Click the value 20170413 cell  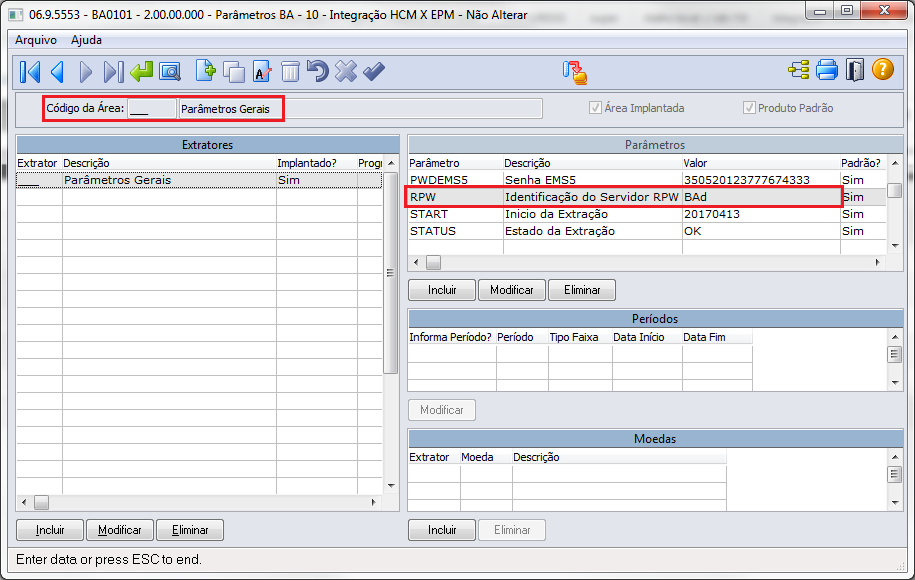click(x=761, y=214)
